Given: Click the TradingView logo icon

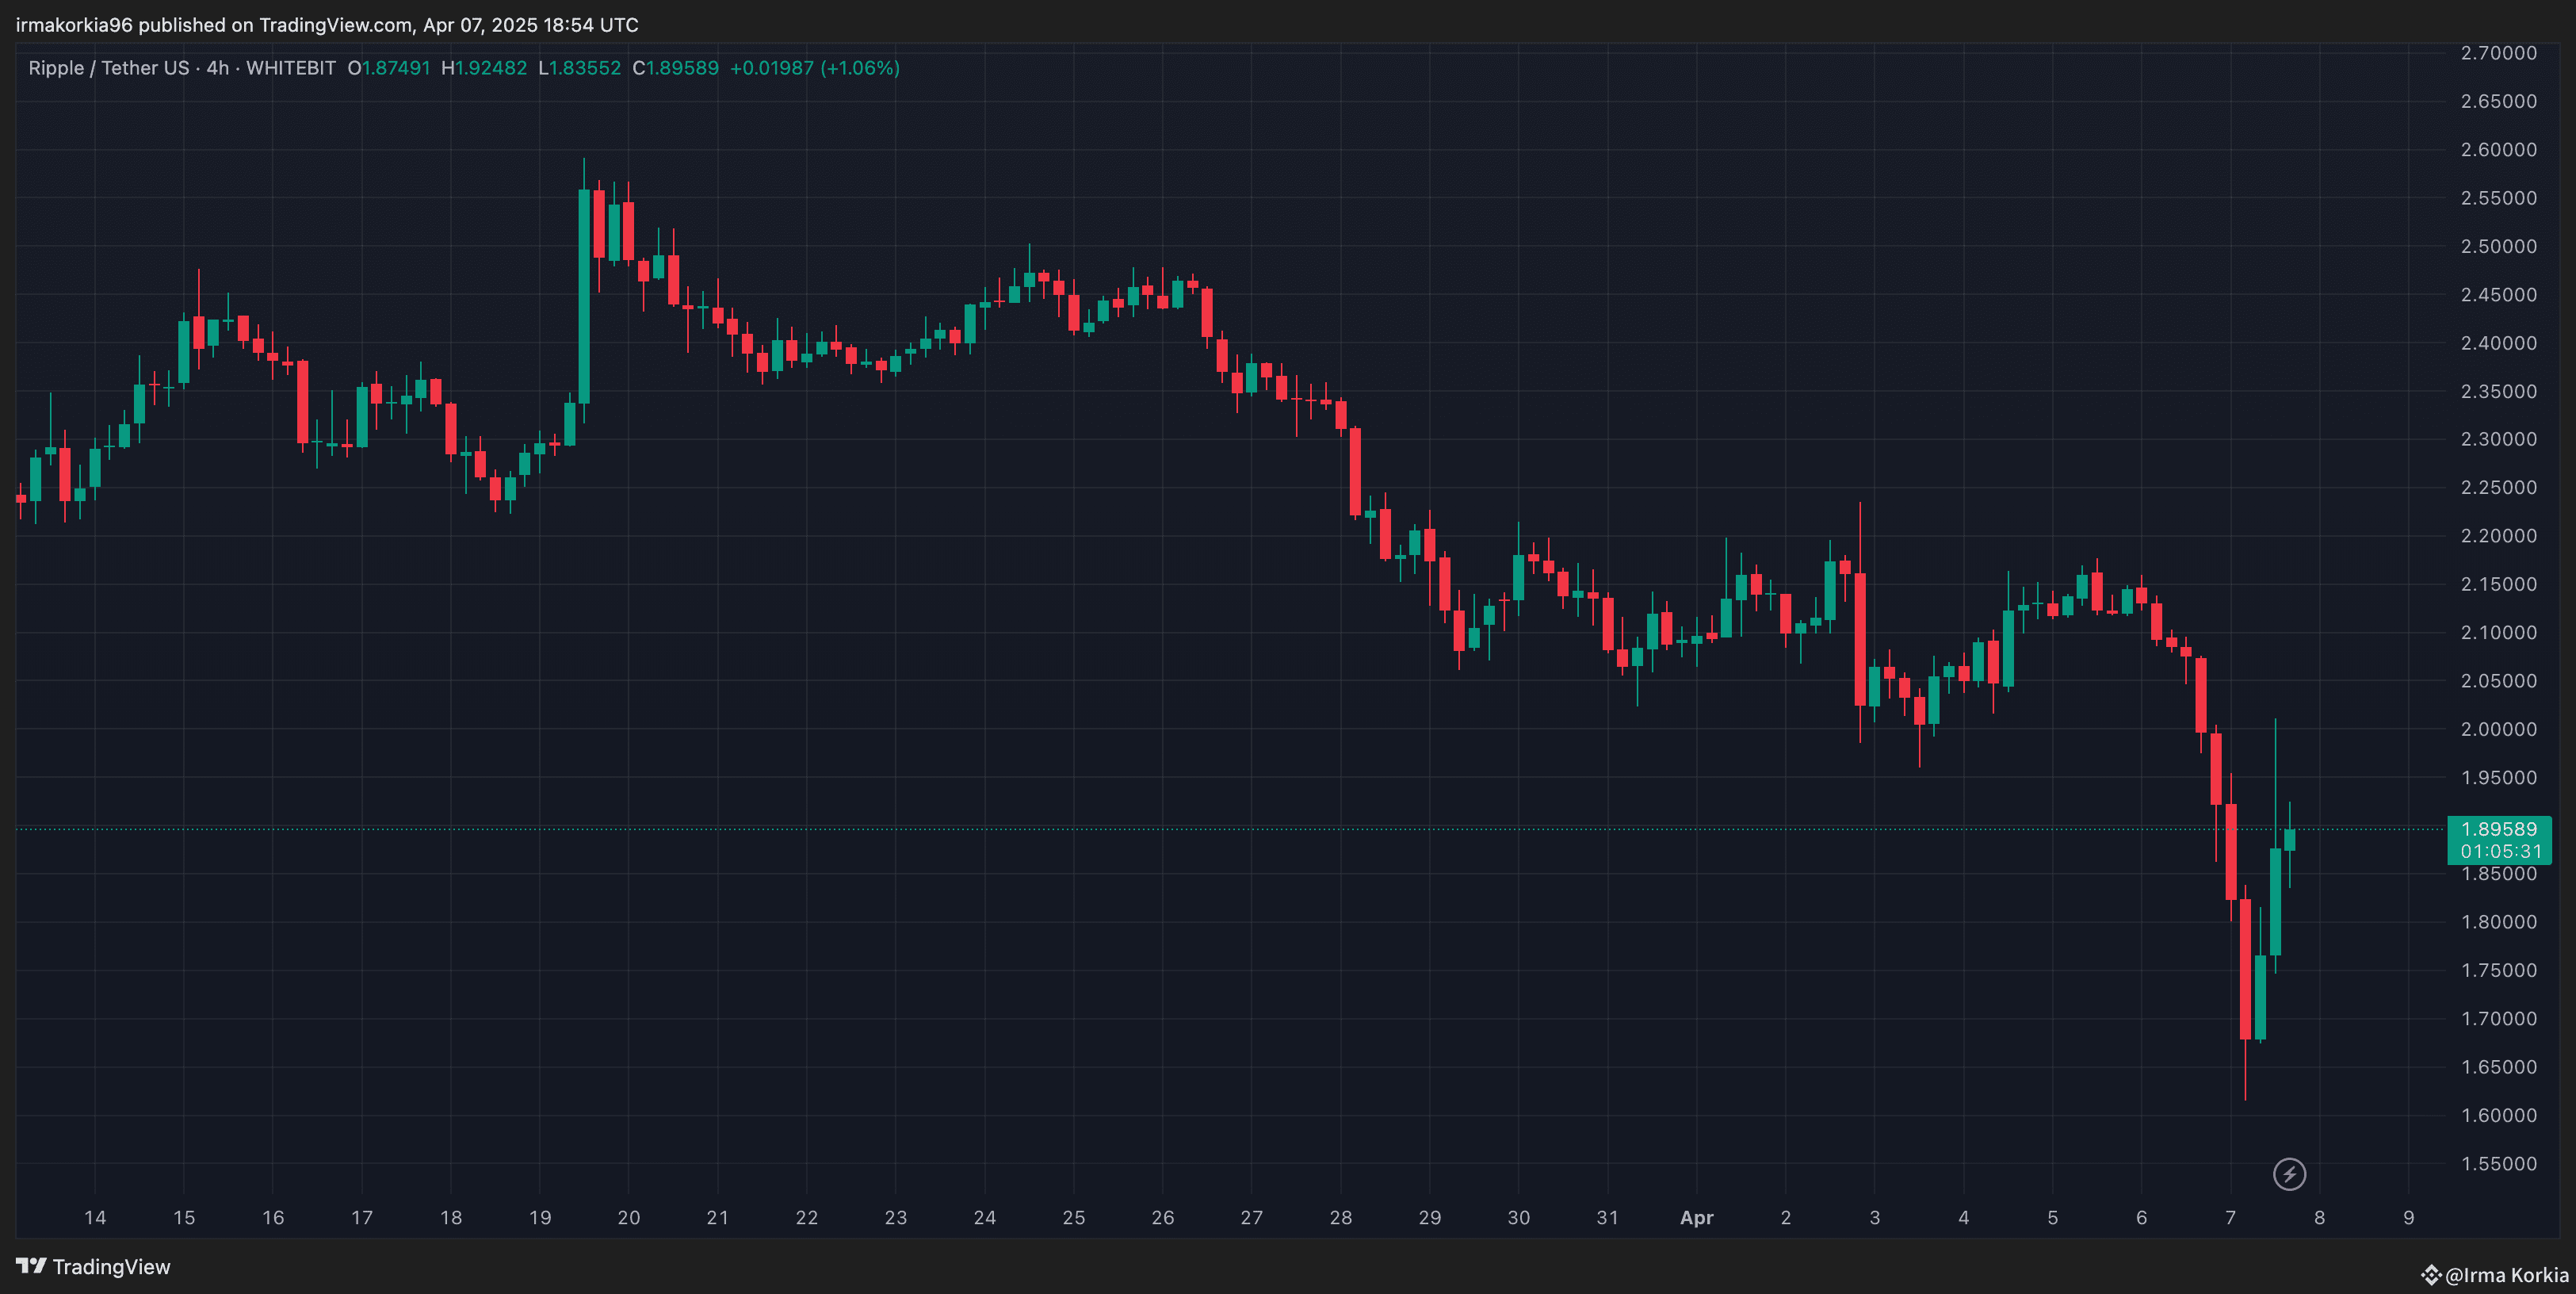Looking at the screenshot, I should (x=31, y=1266).
